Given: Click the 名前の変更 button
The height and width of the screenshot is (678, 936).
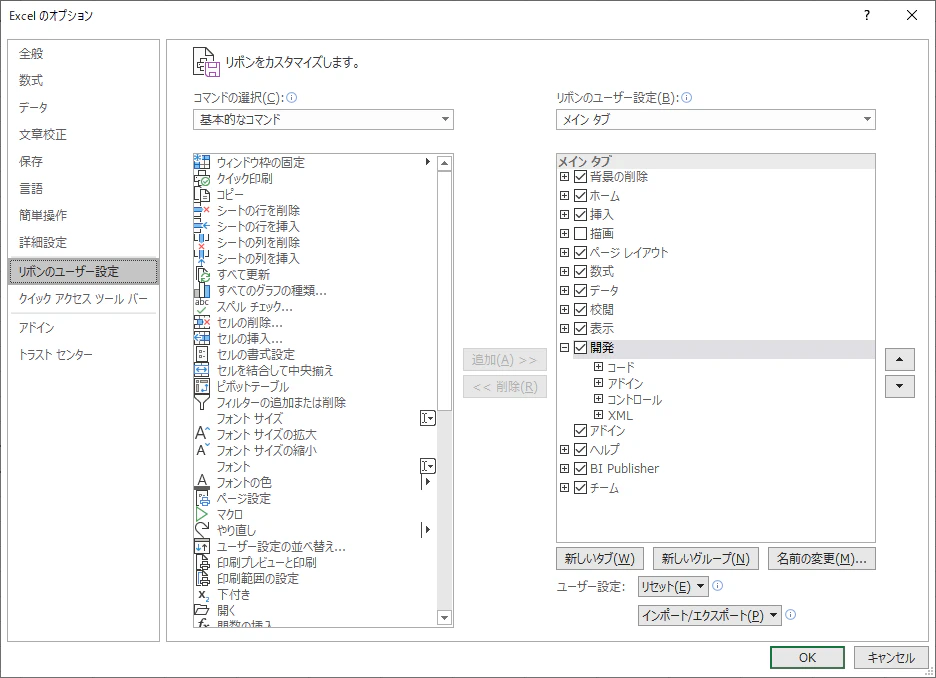Looking at the screenshot, I should point(822,559).
